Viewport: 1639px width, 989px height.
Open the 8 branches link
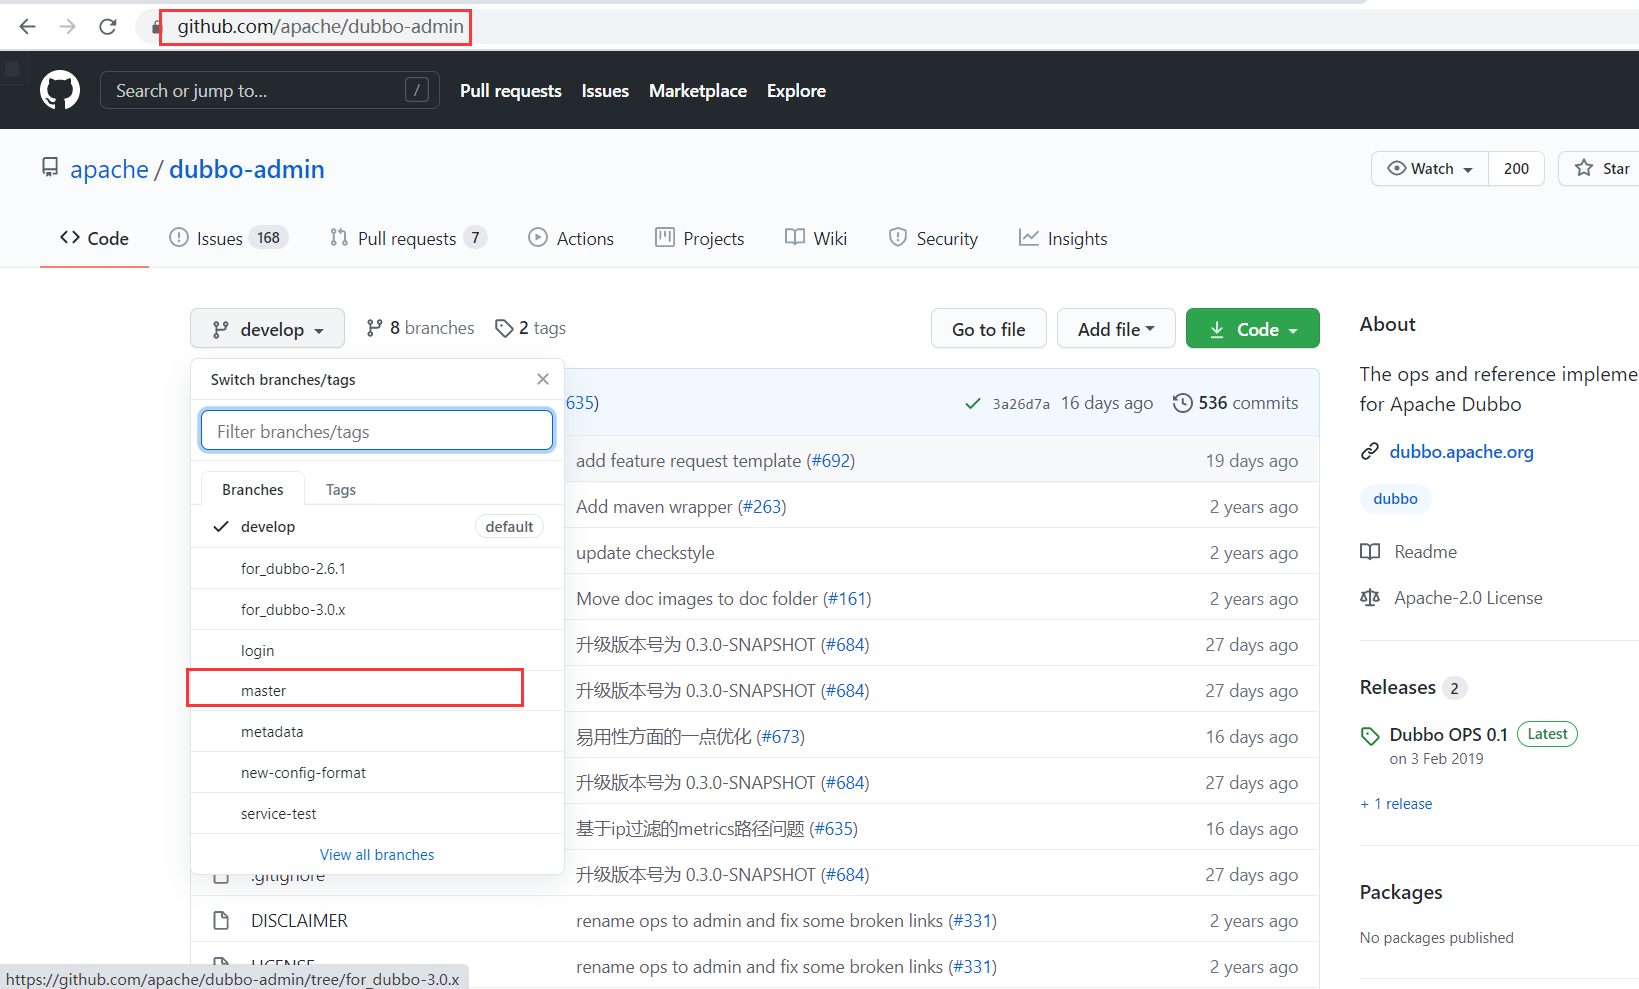tap(420, 328)
